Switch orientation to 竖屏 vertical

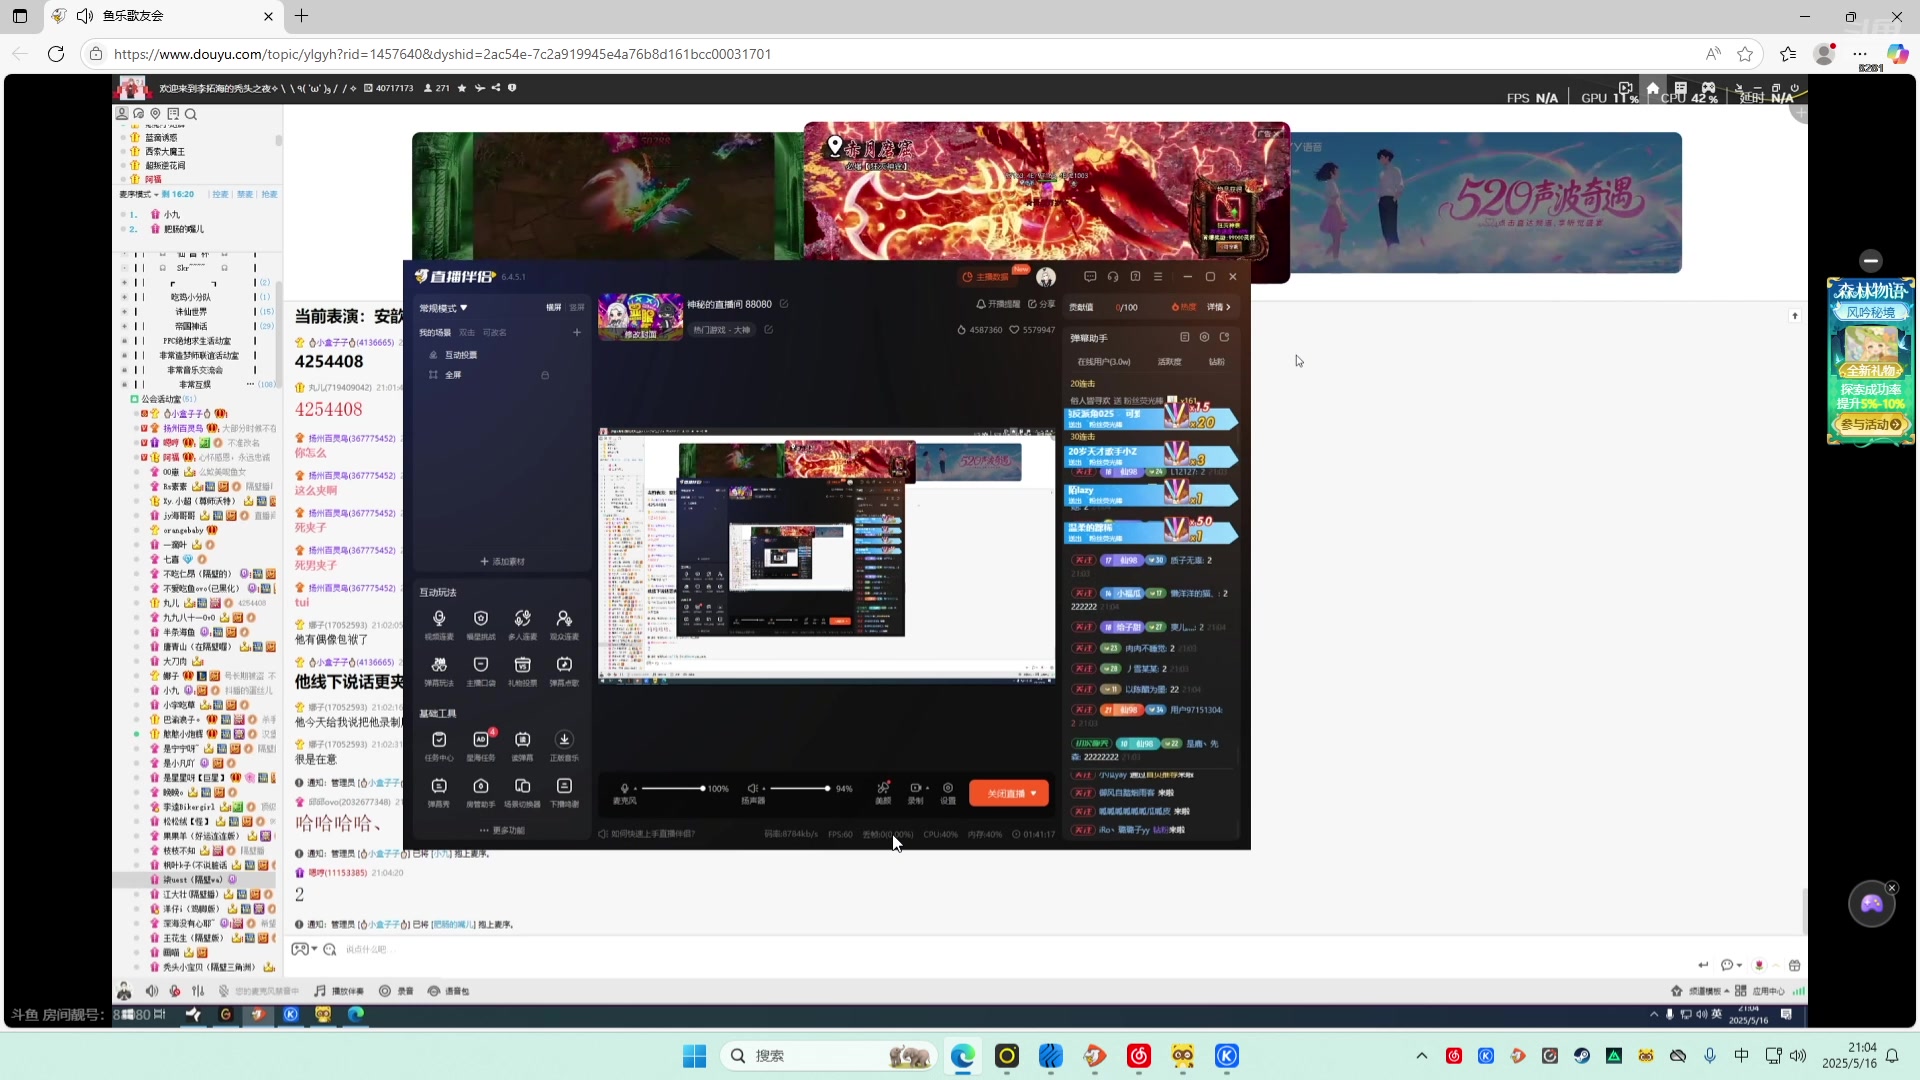click(577, 307)
